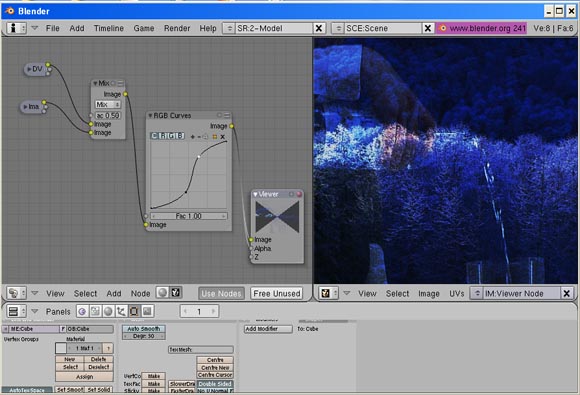Click the Mix node preview sphere icon

113,83
